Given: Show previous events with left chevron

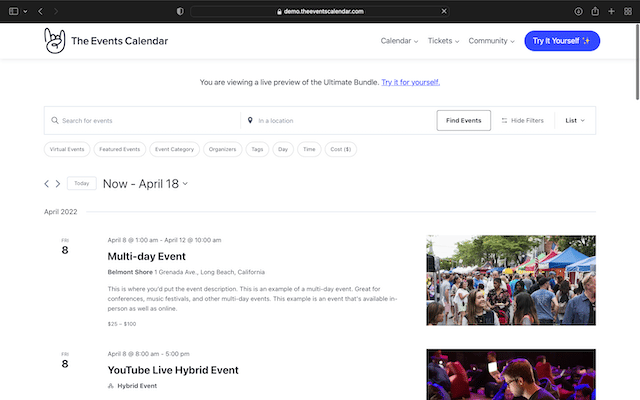Looking at the screenshot, I should (x=46, y=184).
